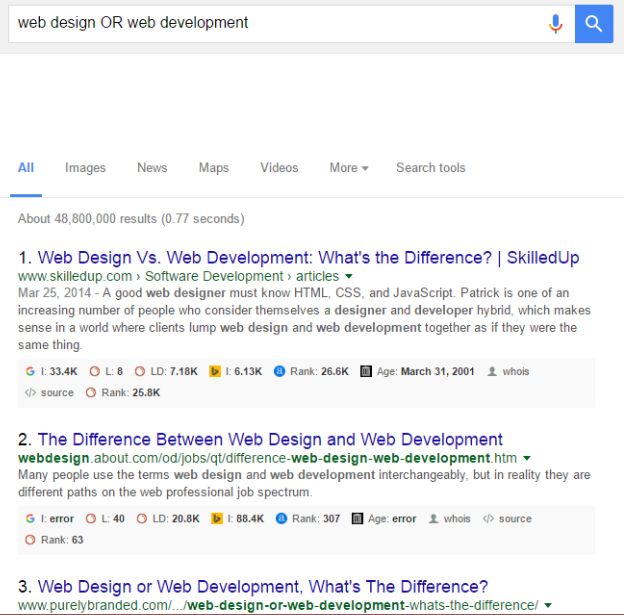
Task: Click the blue search magnifier button
Action: click(594, 24)
